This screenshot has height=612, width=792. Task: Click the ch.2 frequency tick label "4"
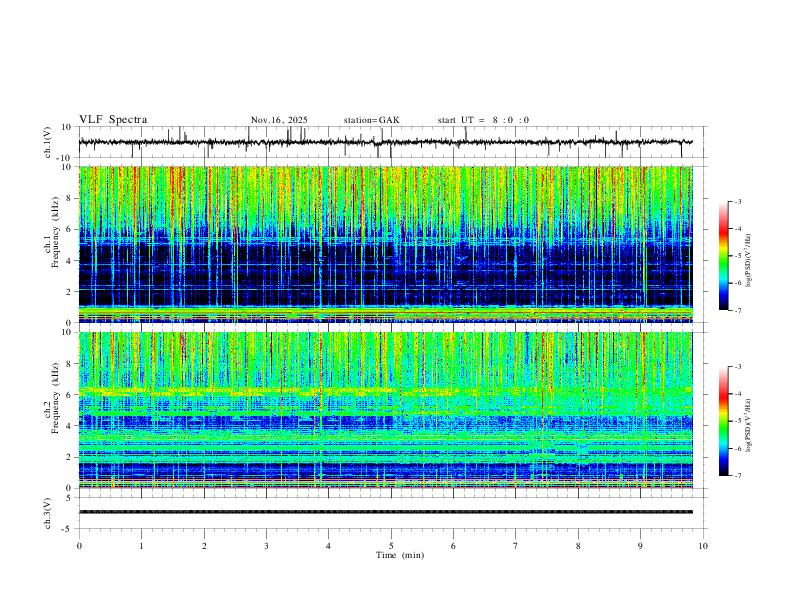tap(69, 426)
